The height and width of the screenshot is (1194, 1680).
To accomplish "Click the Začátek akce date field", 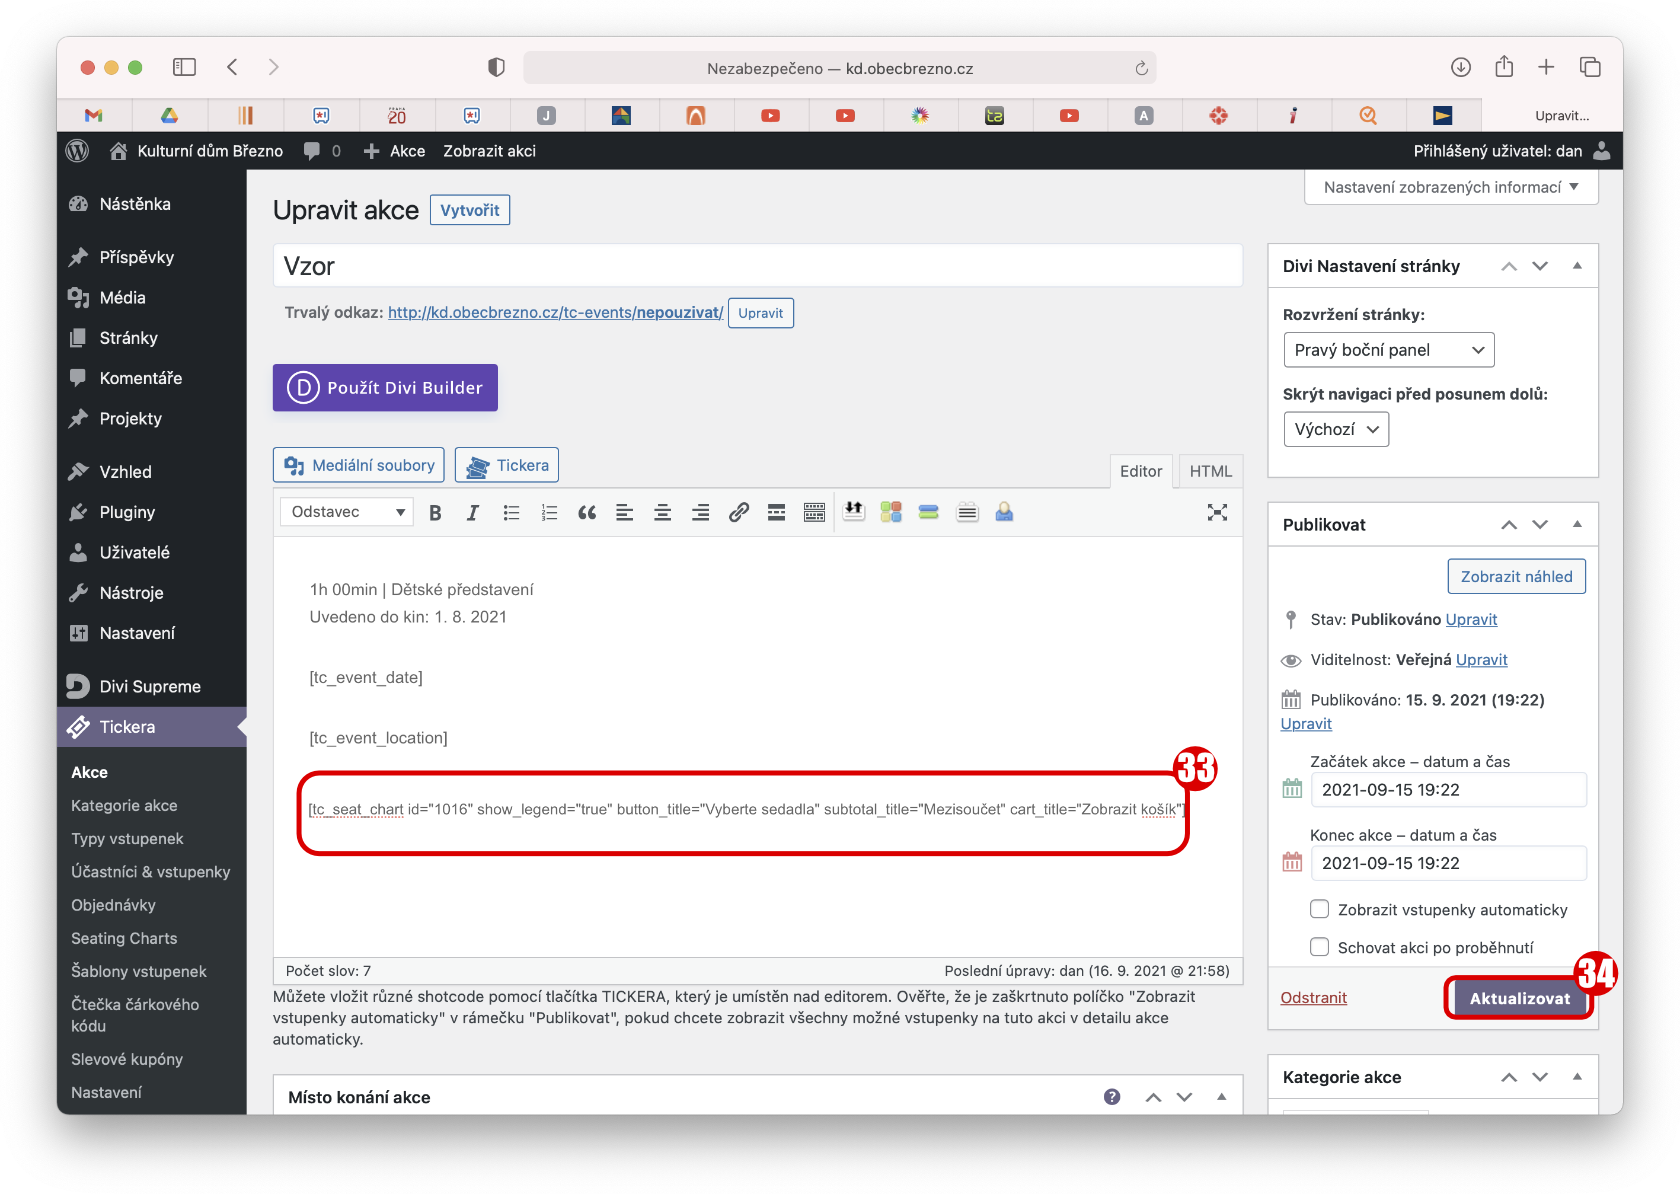I will click(1447, 790).
